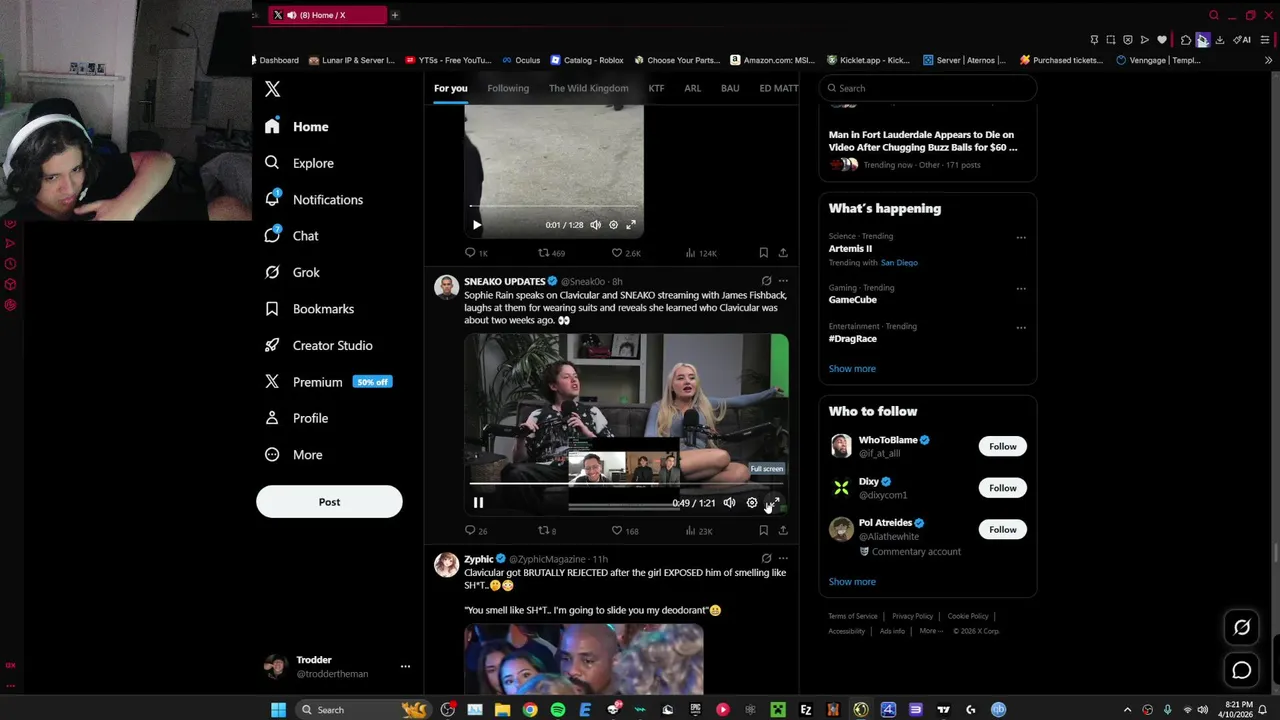1280x720 pixels.
Task: Open Grok in sidebar
Action: coord(292,272)
